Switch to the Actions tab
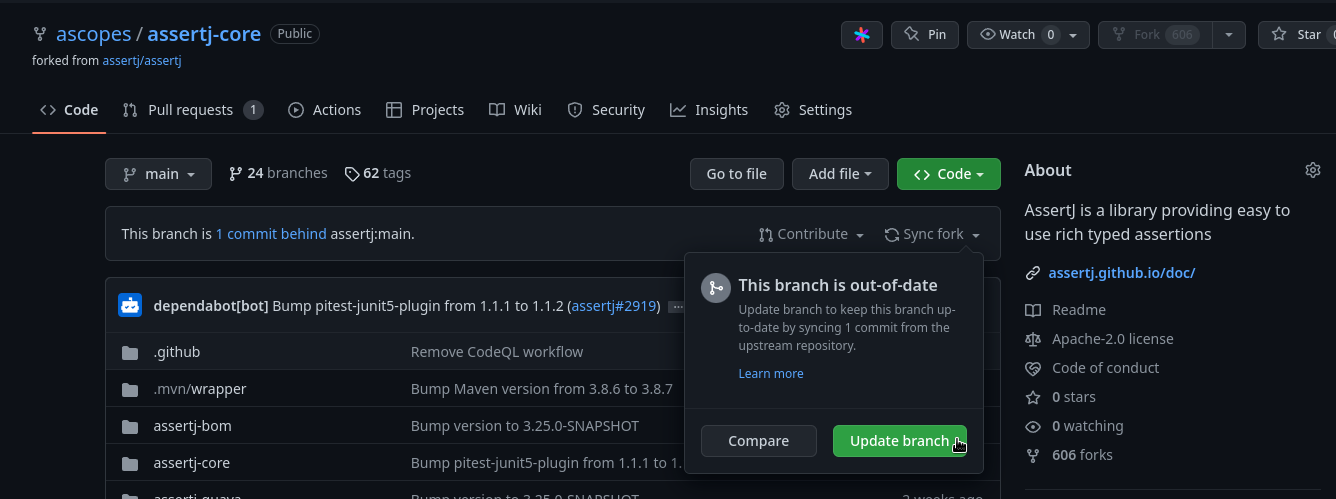 tap(325, 110)
